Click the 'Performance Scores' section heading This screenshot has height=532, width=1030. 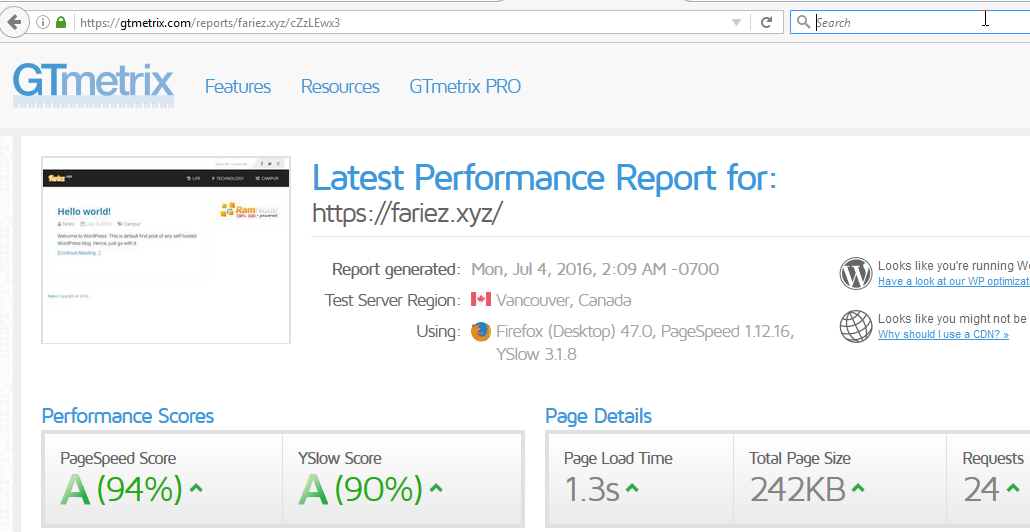(127, 416)
